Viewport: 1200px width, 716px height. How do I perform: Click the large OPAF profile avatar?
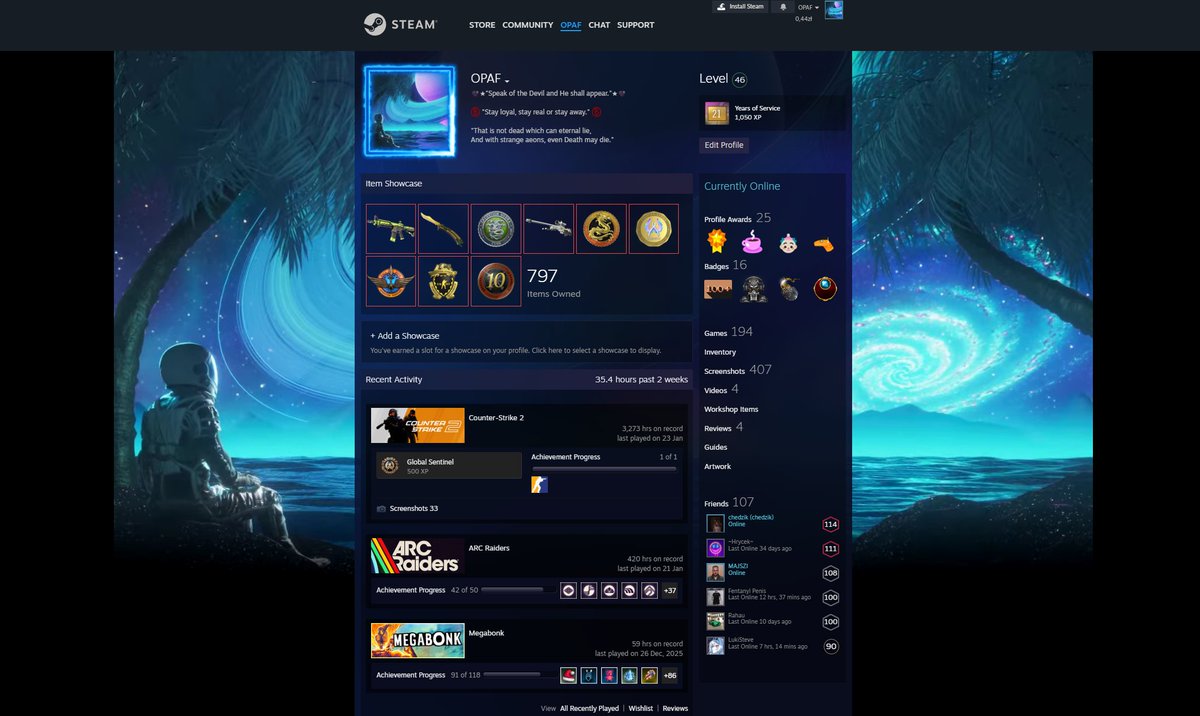[410, 112]
